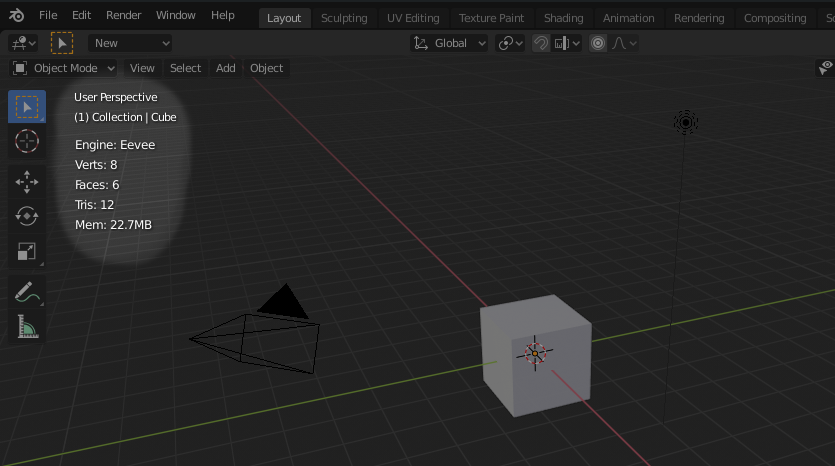This screenshot has height=466, width=835.
Task: Open the Object Mode dropdown
Action: point(63,68)
